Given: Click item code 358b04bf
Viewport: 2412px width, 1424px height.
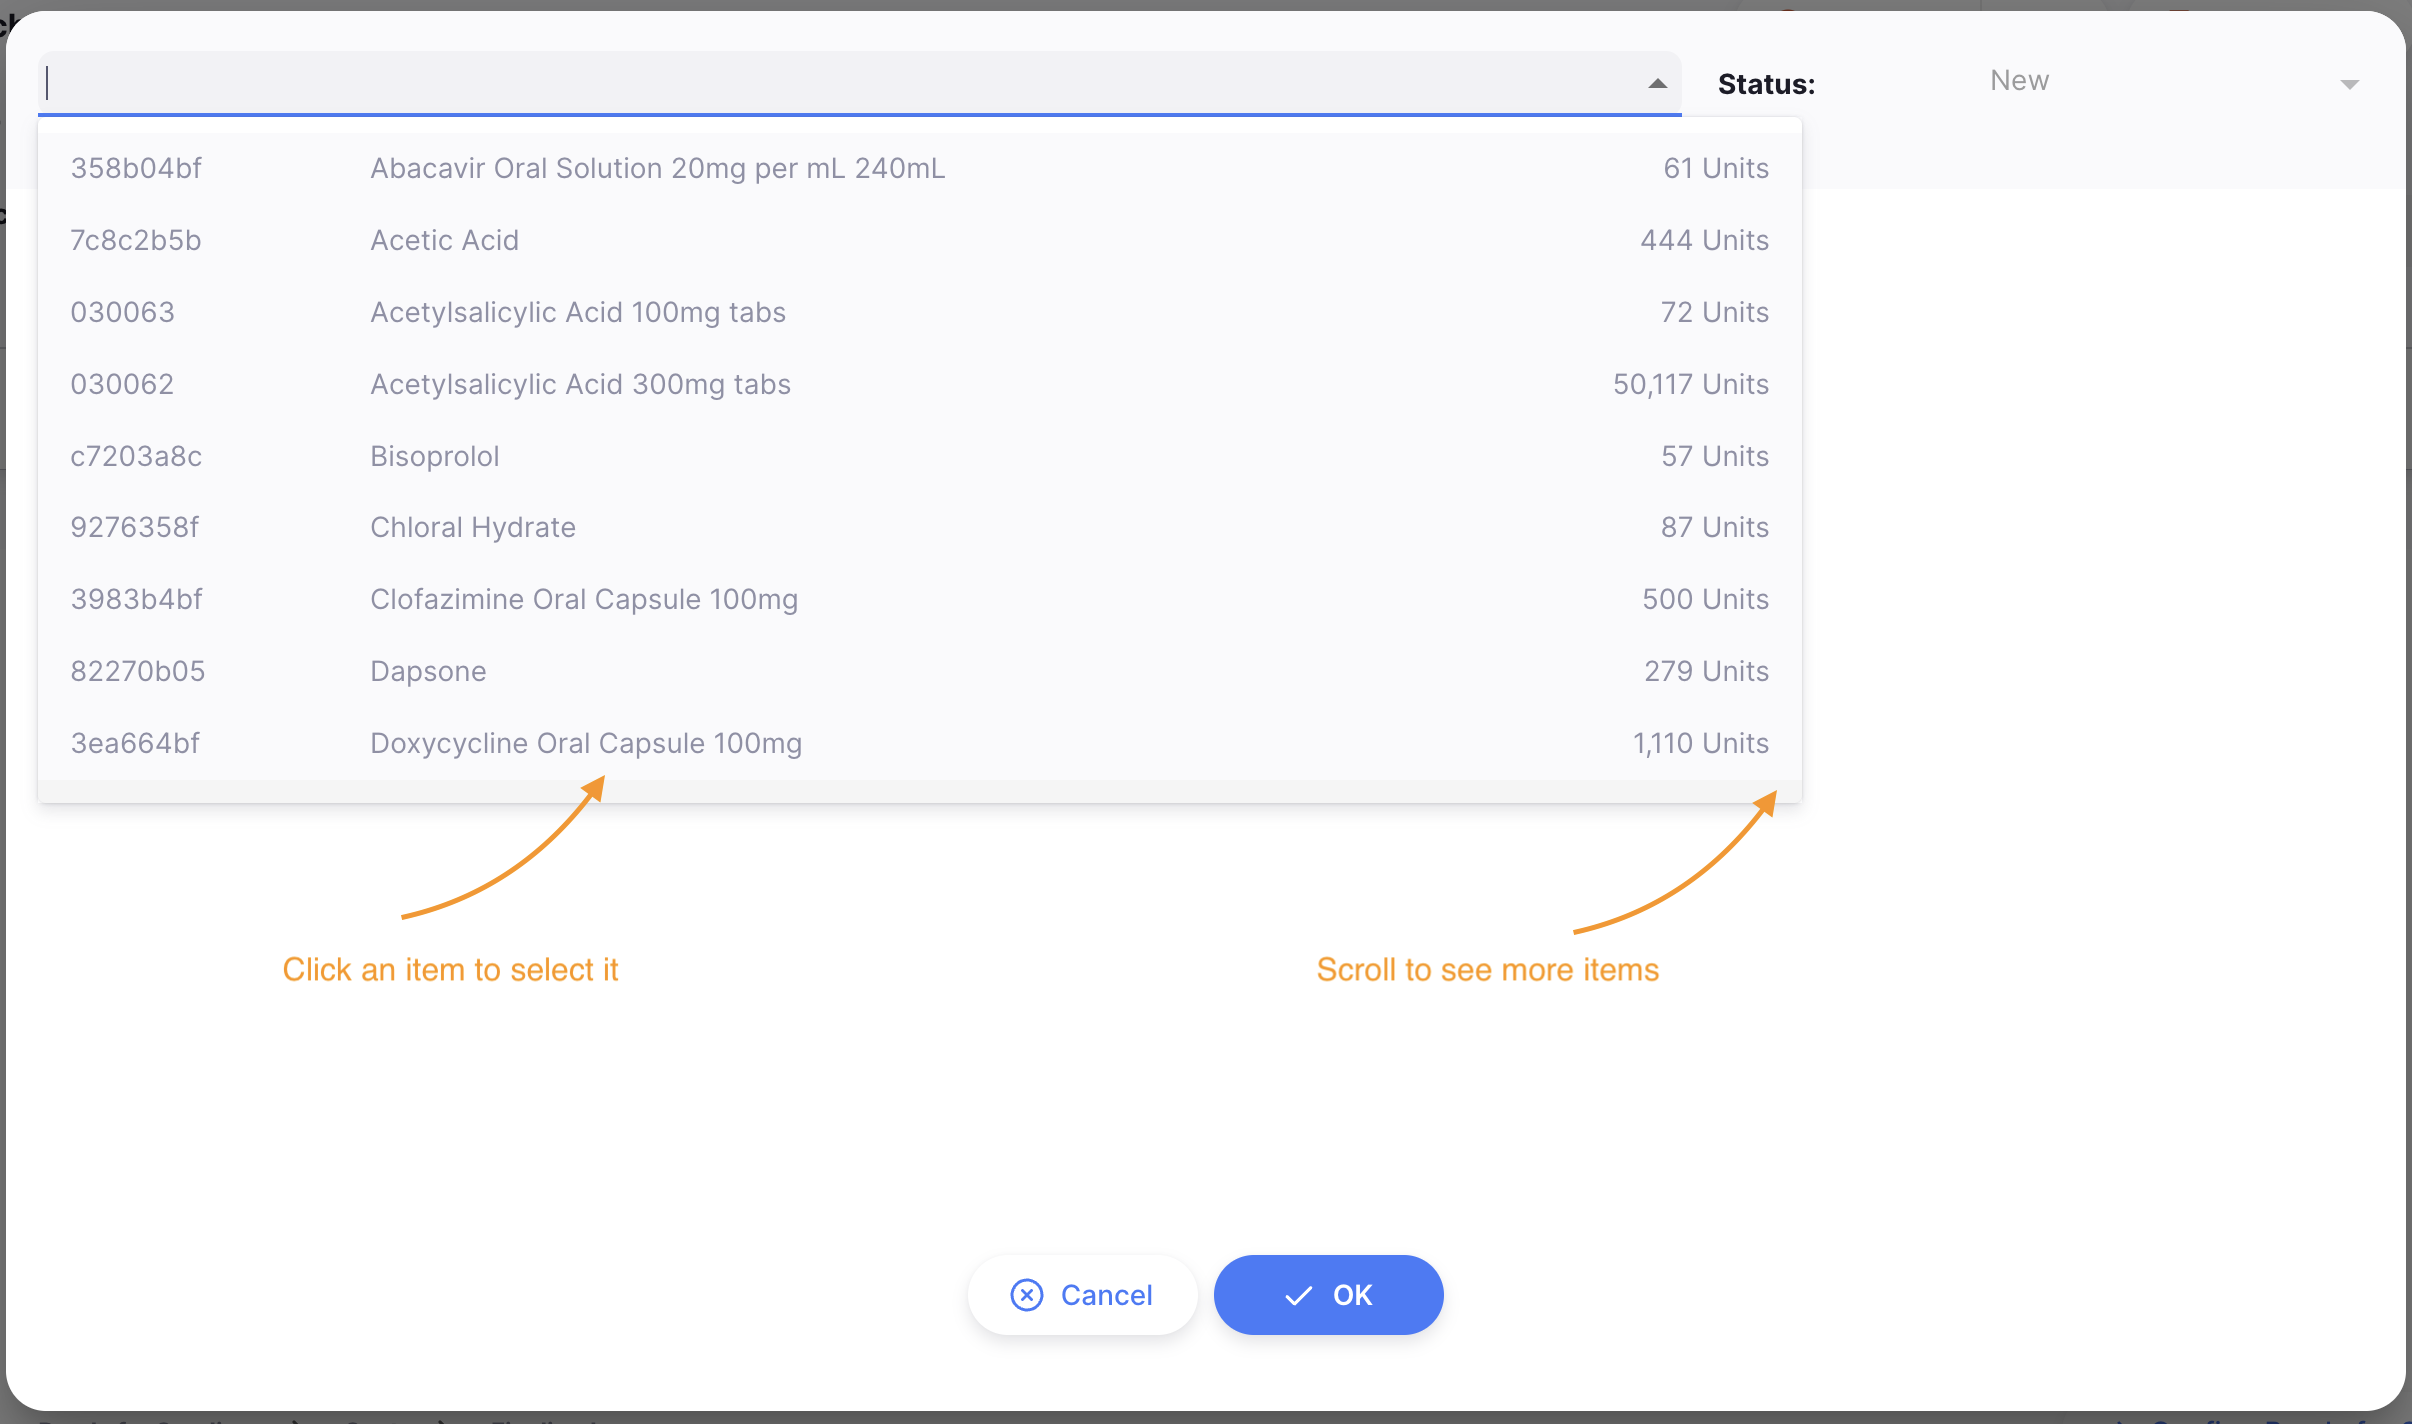Looking at the screenshot, I should click(x=136, y=168).
